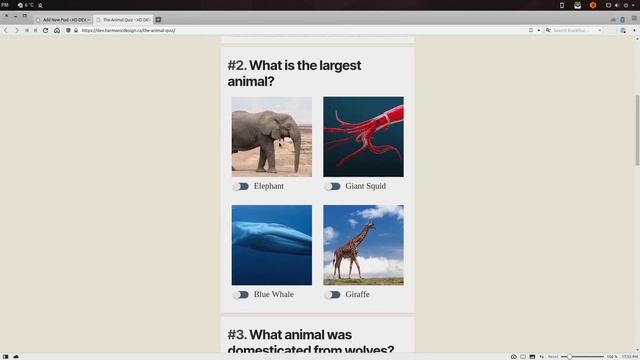Toggle the Elephant answer switch
640x360 pixels.
[241, 186]
